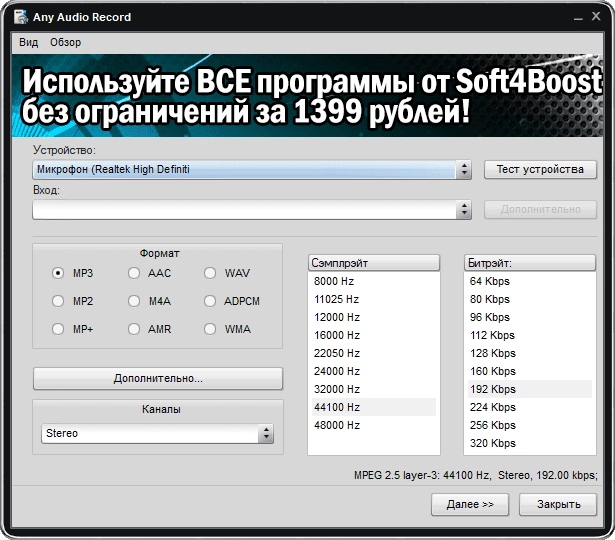Click the Далее >> button
Screen dimensions: 615x540
pyautogui.click(x=470, y=504)
